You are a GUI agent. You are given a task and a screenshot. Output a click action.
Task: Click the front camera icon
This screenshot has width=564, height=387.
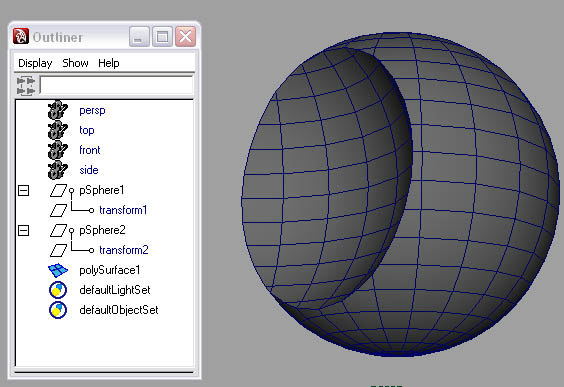coord(58,150)
